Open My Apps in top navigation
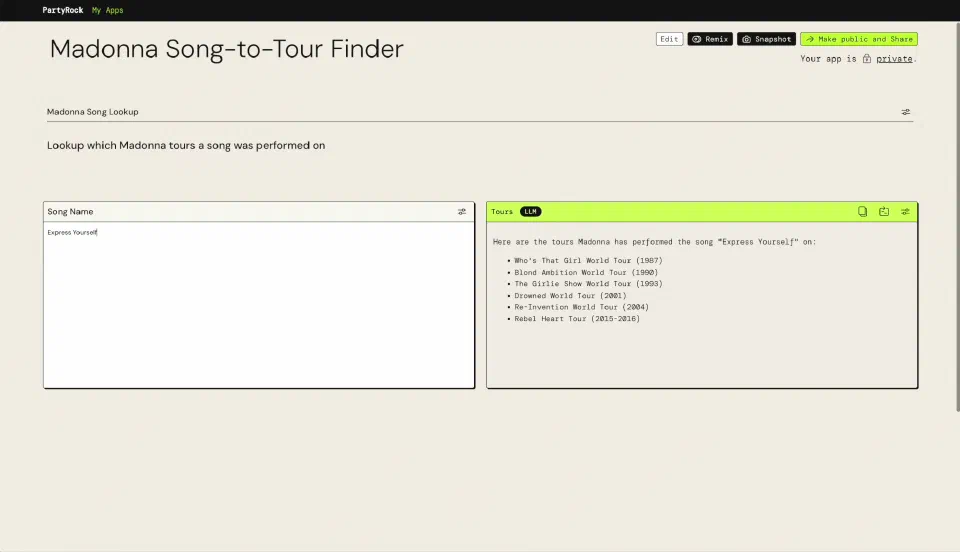Image resolution: width=960 pixels, height=552 pixels. pyautogui.click(x=108, y=10)
